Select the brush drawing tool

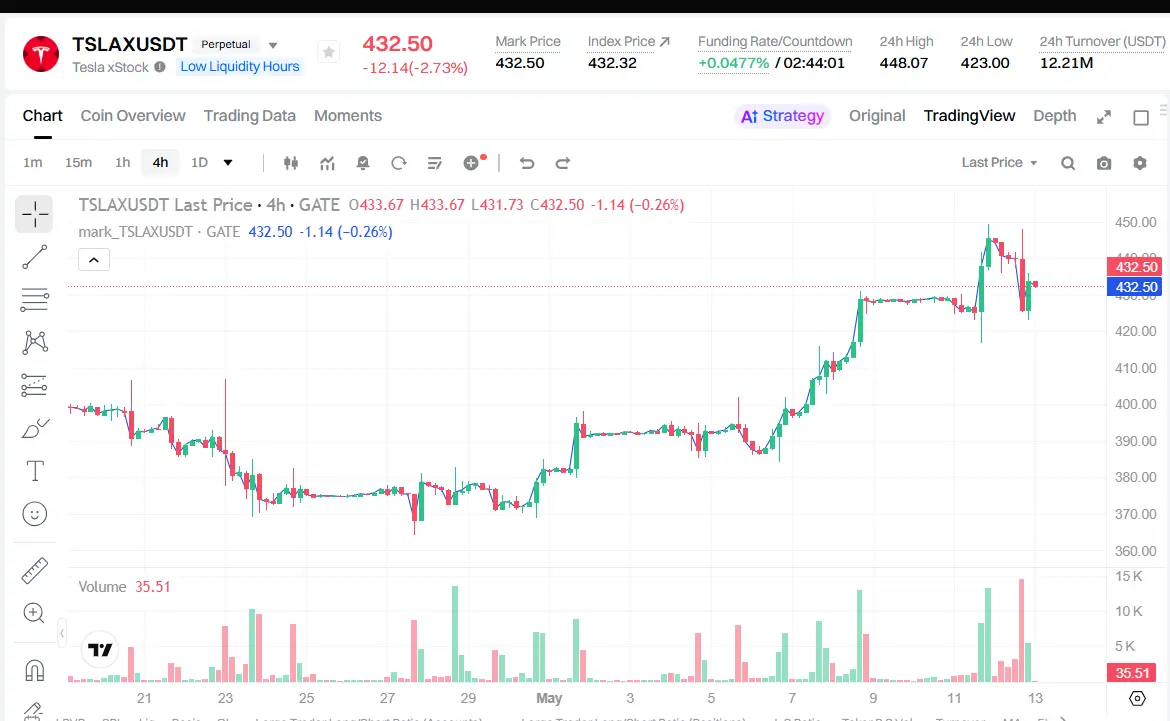click(34, 428)
